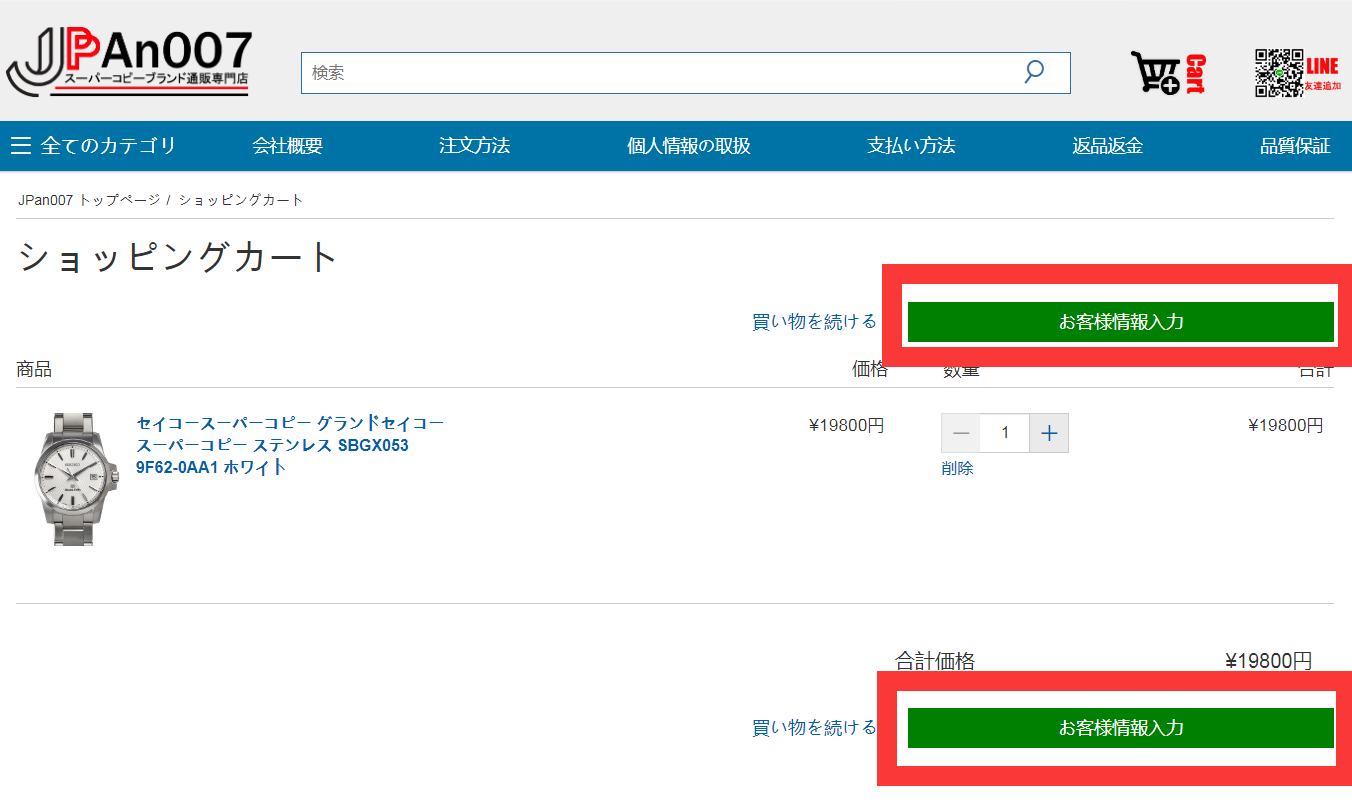The image size is (1352, 806).
Task: Open セイコースーパーコピー product title link
Action: point(290,445)
